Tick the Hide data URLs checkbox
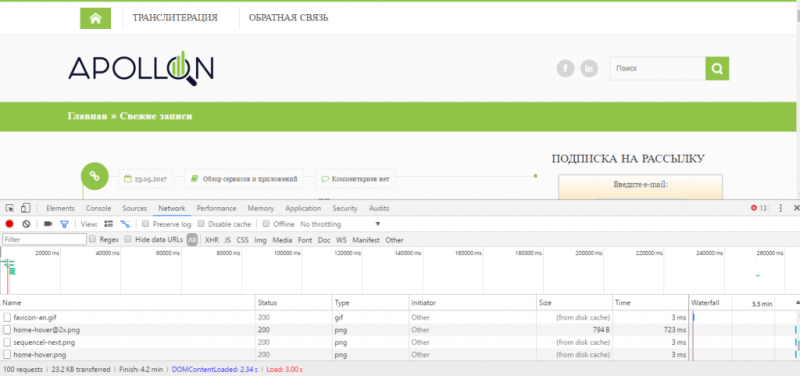800x376 pixels. click(128, 239)
